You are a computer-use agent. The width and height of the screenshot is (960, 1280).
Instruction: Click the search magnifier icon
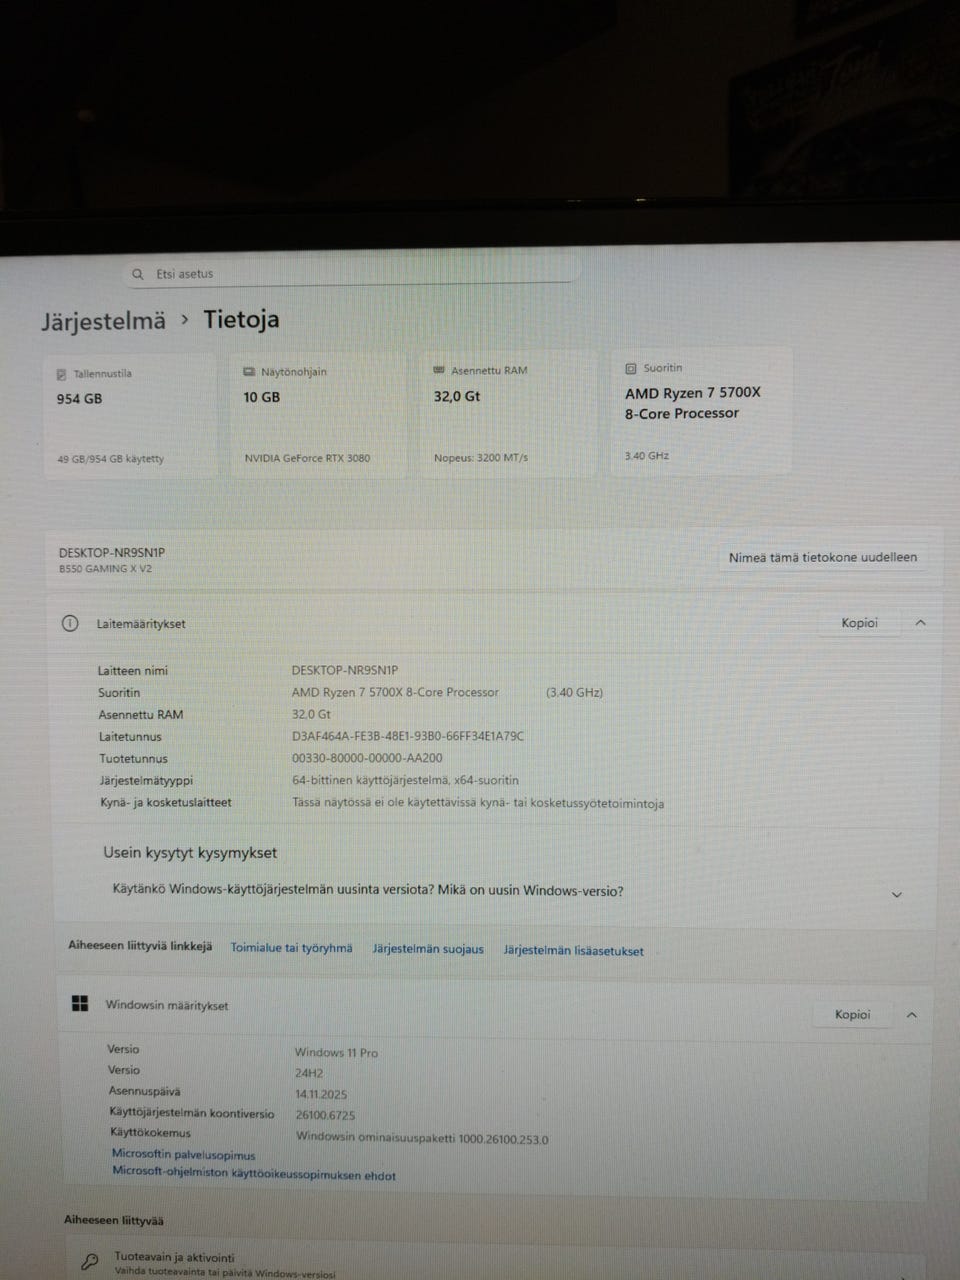click(138, 274)
